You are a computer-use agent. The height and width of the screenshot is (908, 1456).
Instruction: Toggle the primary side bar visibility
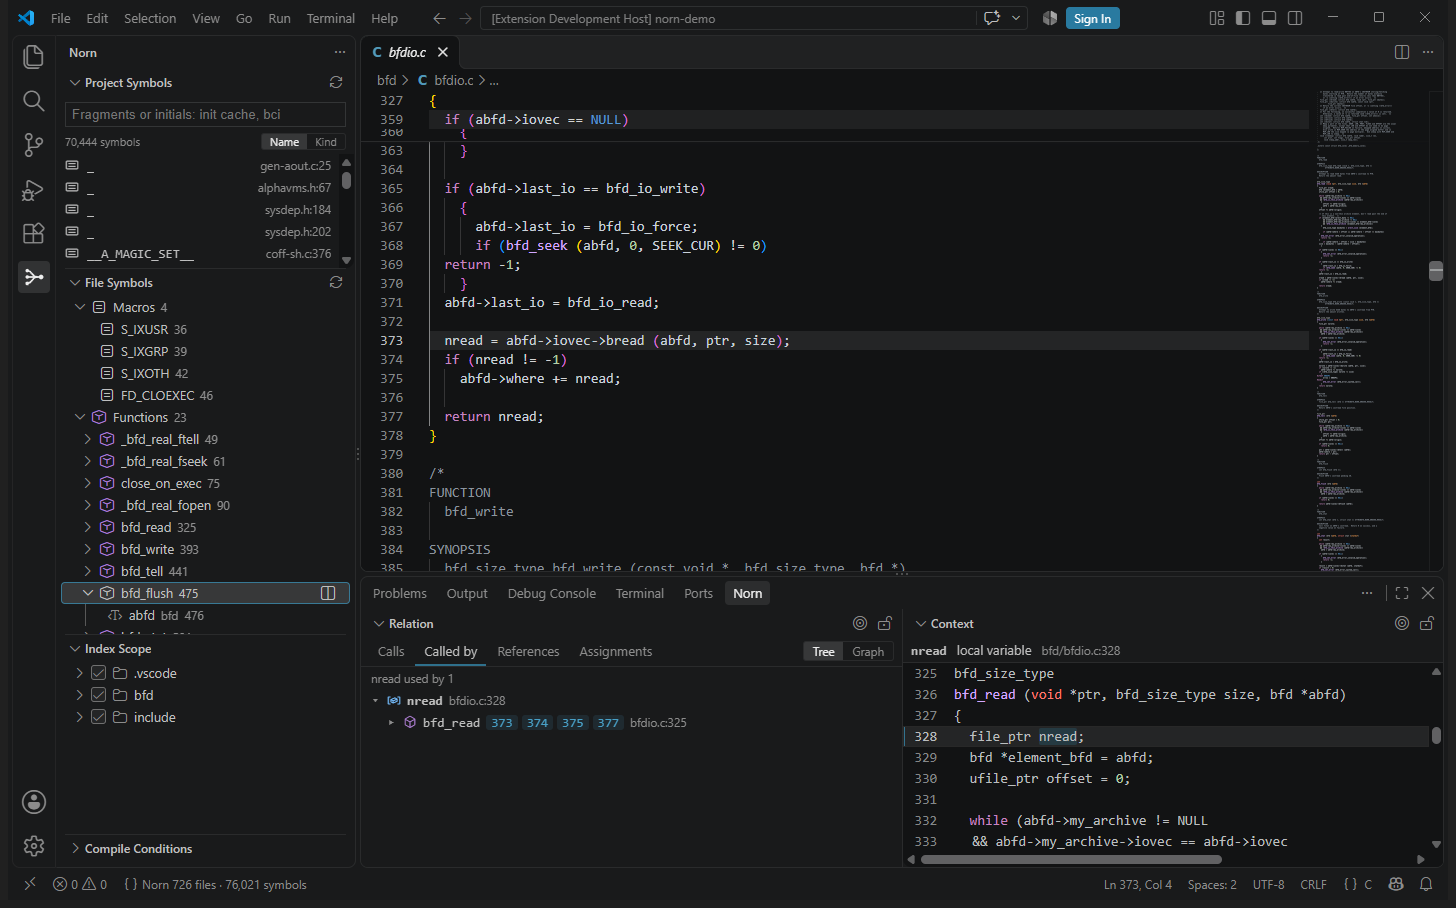[x=1243, y=18]
